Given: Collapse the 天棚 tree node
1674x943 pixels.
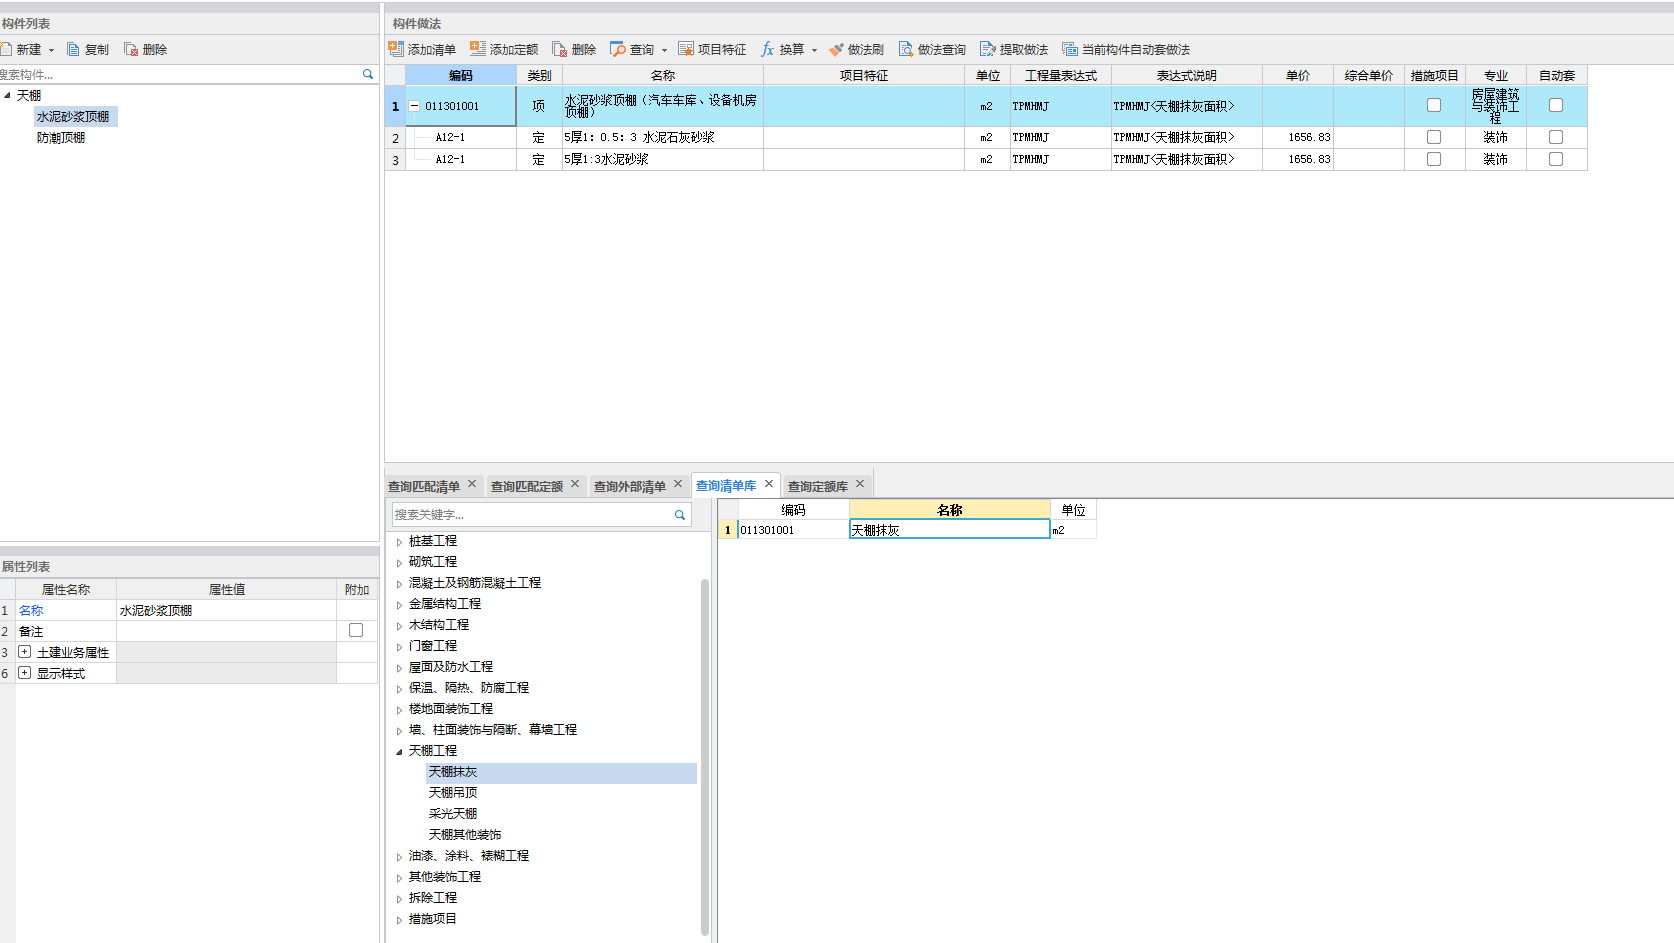Looking at the screenshot, I should [8, 95].
